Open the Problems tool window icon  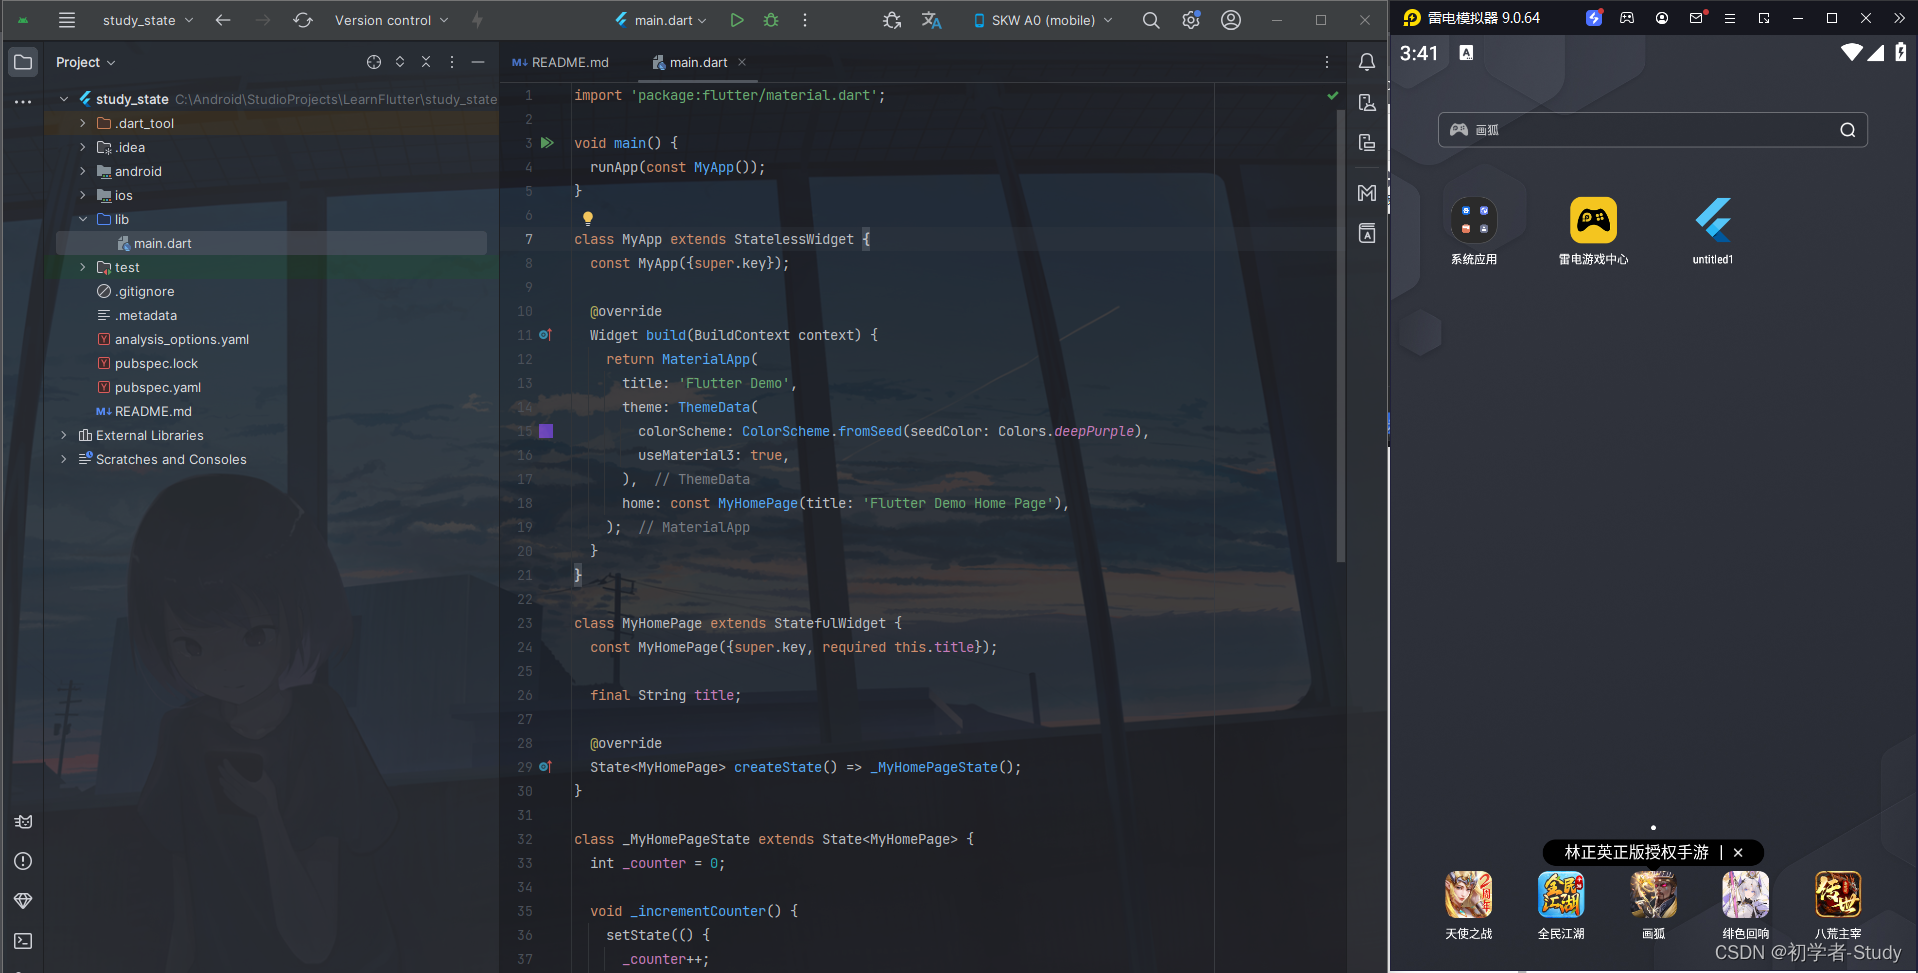click(23, 861)
